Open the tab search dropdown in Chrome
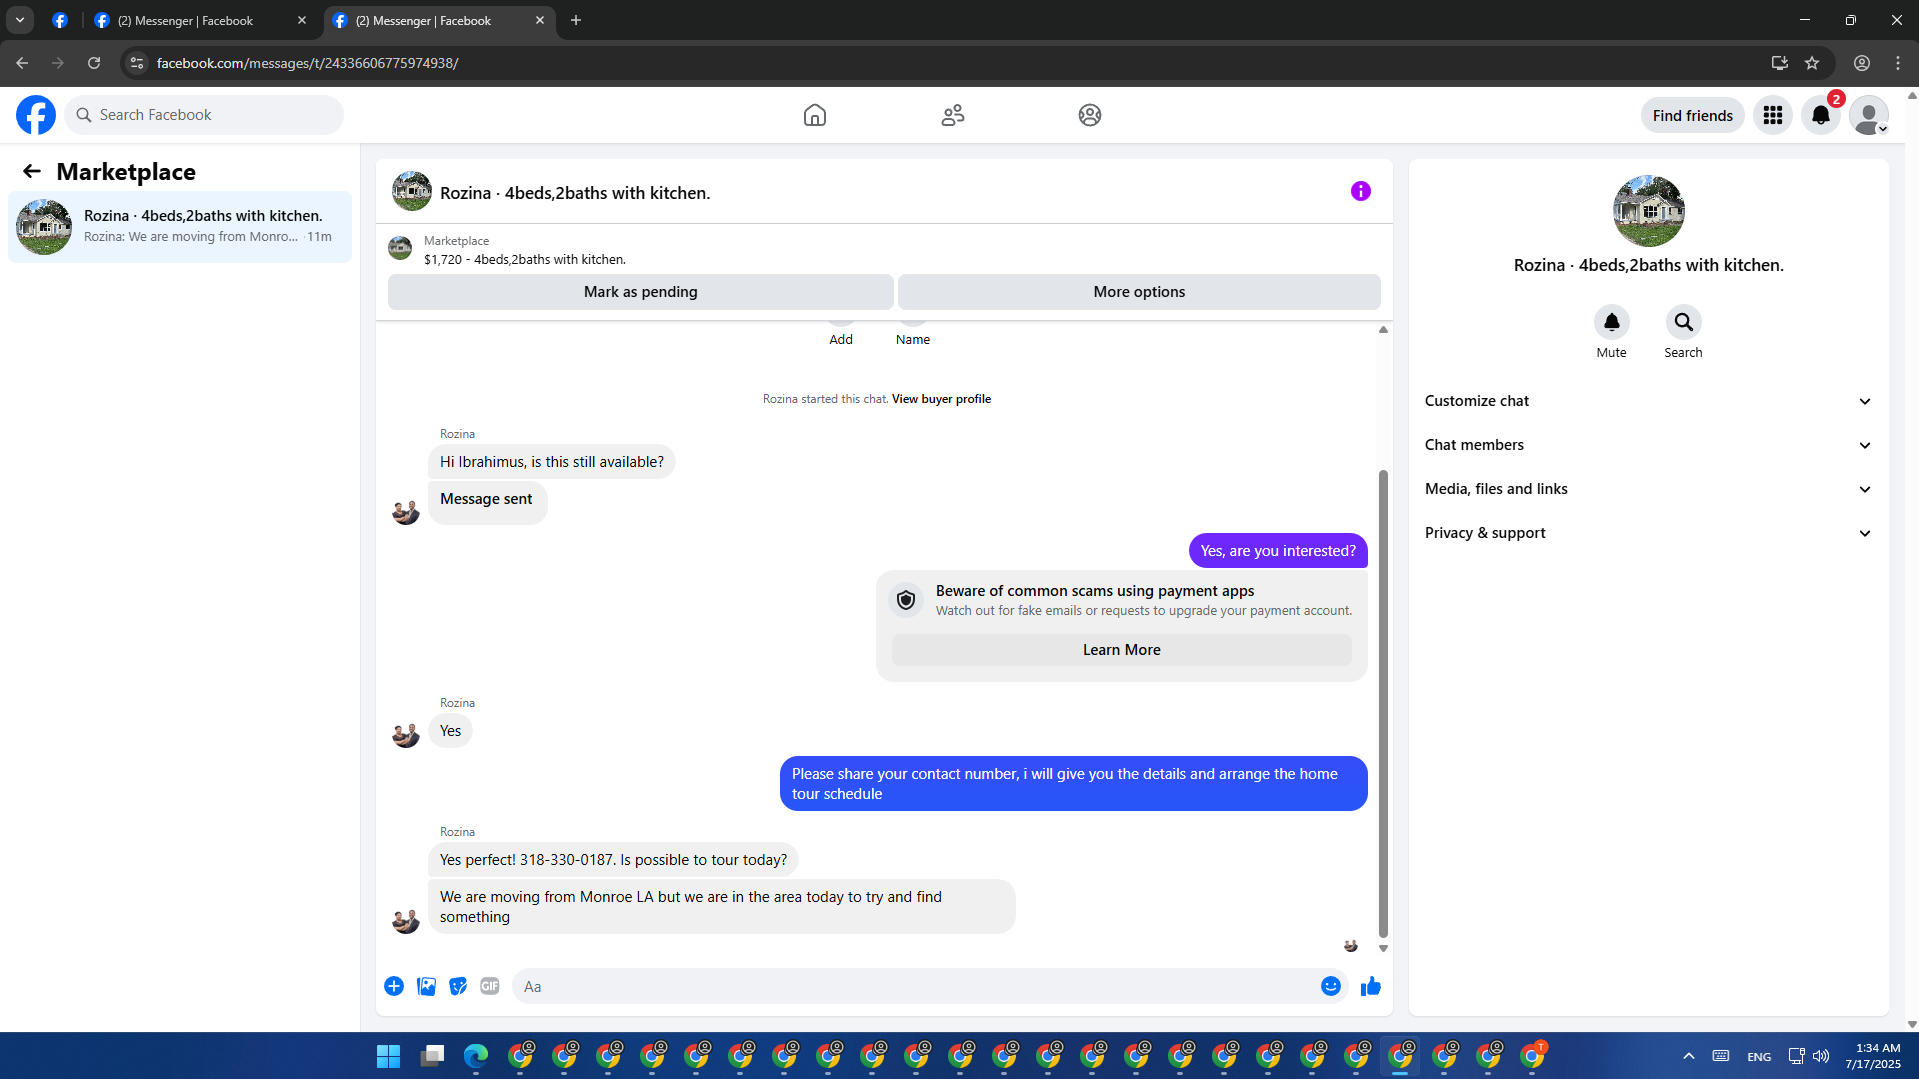The image size is (1919, 1079). coord(20,20)
